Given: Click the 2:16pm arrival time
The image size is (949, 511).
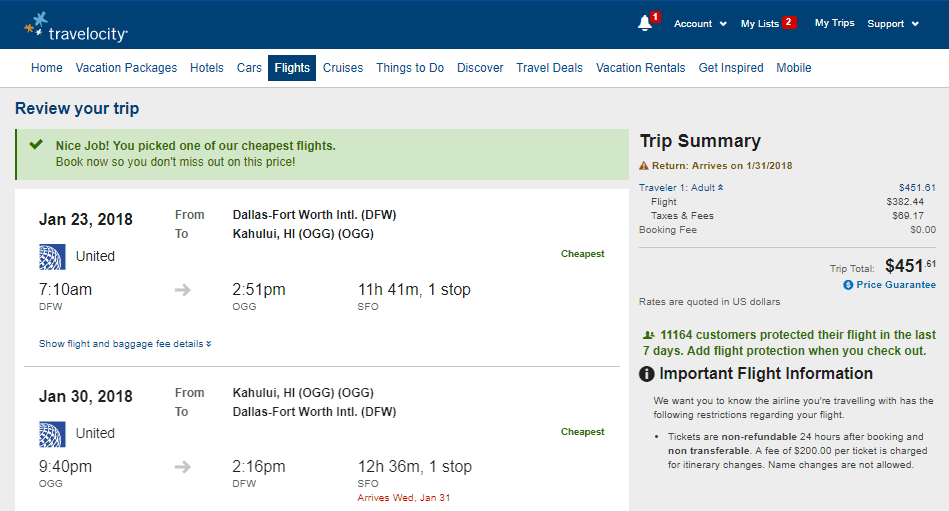Looking at the screenshot, I should click(x=259, y=467).
